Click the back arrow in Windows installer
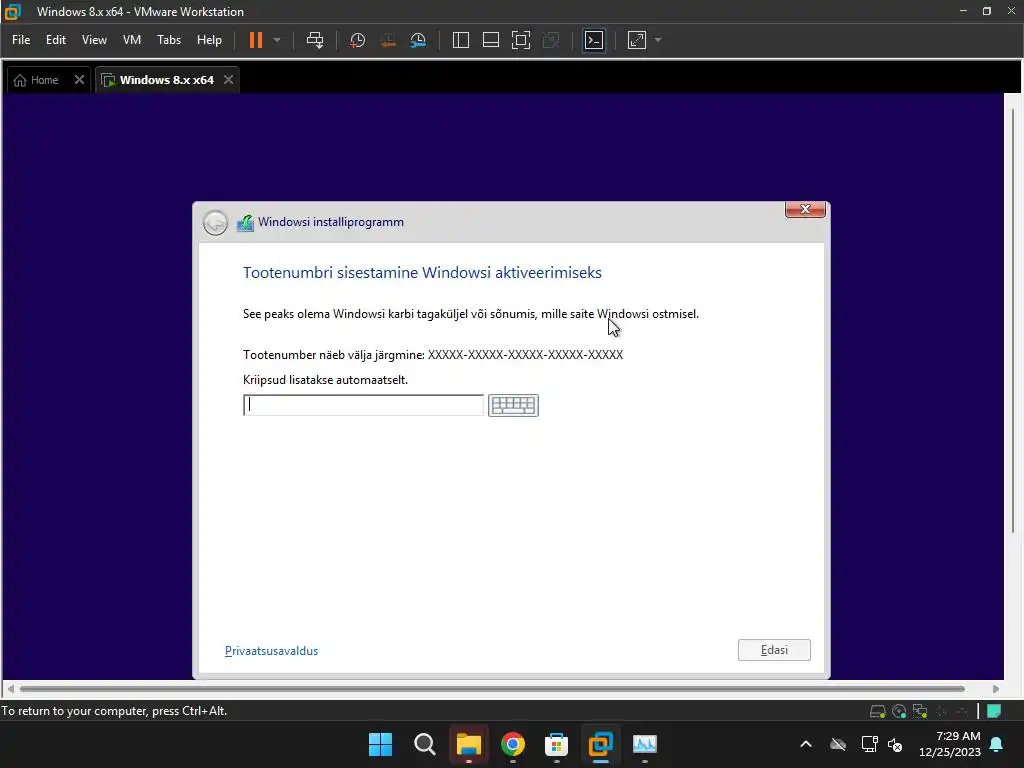 [215, 223]
